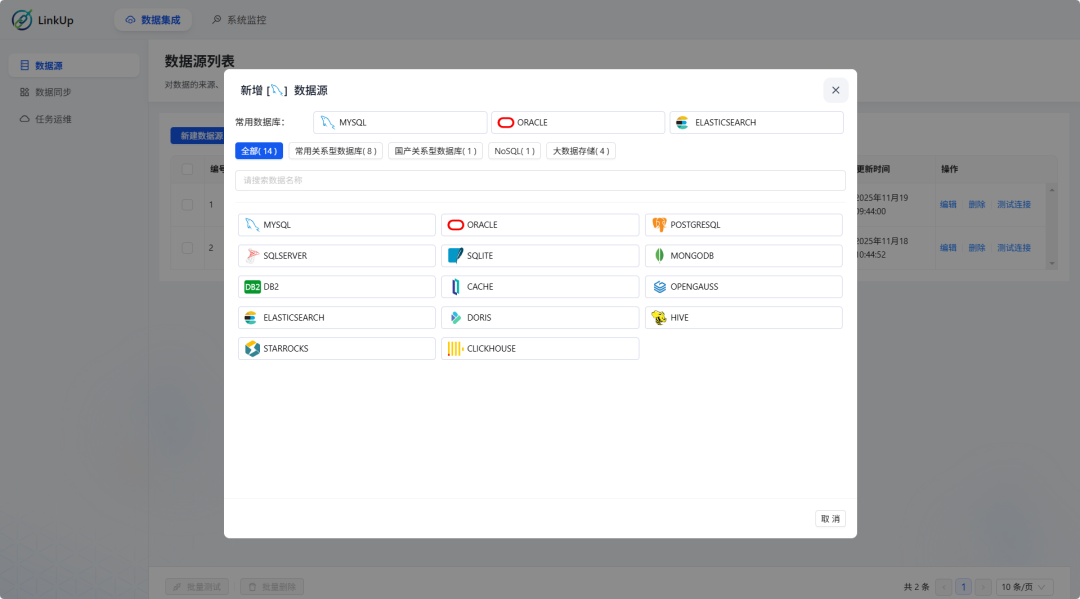Click the 批量测试 button
This screenshot has width=1080, height=599.
(x=197, y=587)
